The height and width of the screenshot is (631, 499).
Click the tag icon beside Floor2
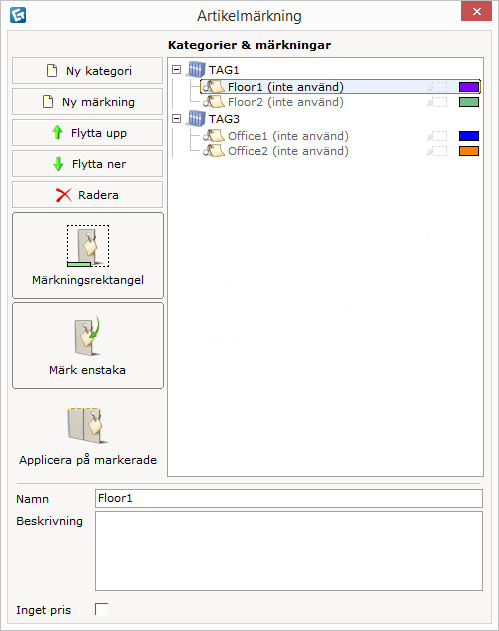click(x=214, y=102)
